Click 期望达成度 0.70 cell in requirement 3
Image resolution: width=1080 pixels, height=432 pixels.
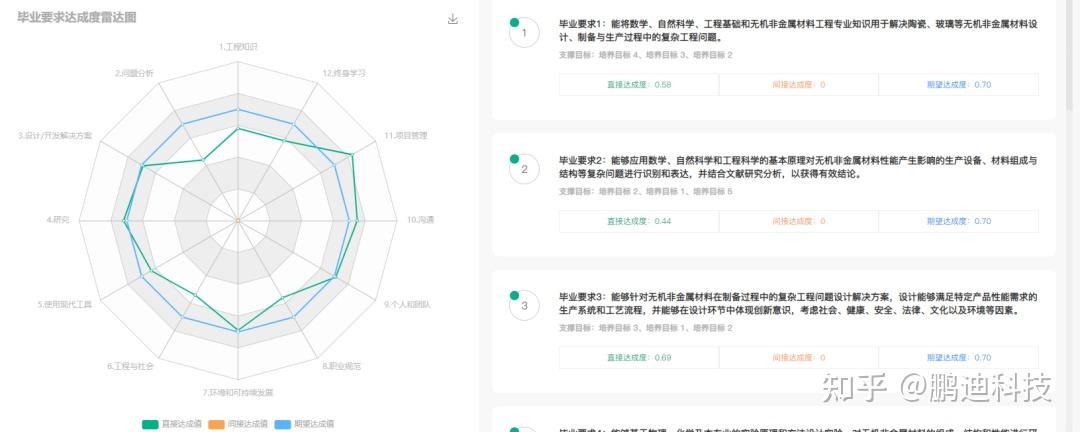pyautogui.click(x=958, y=358)
